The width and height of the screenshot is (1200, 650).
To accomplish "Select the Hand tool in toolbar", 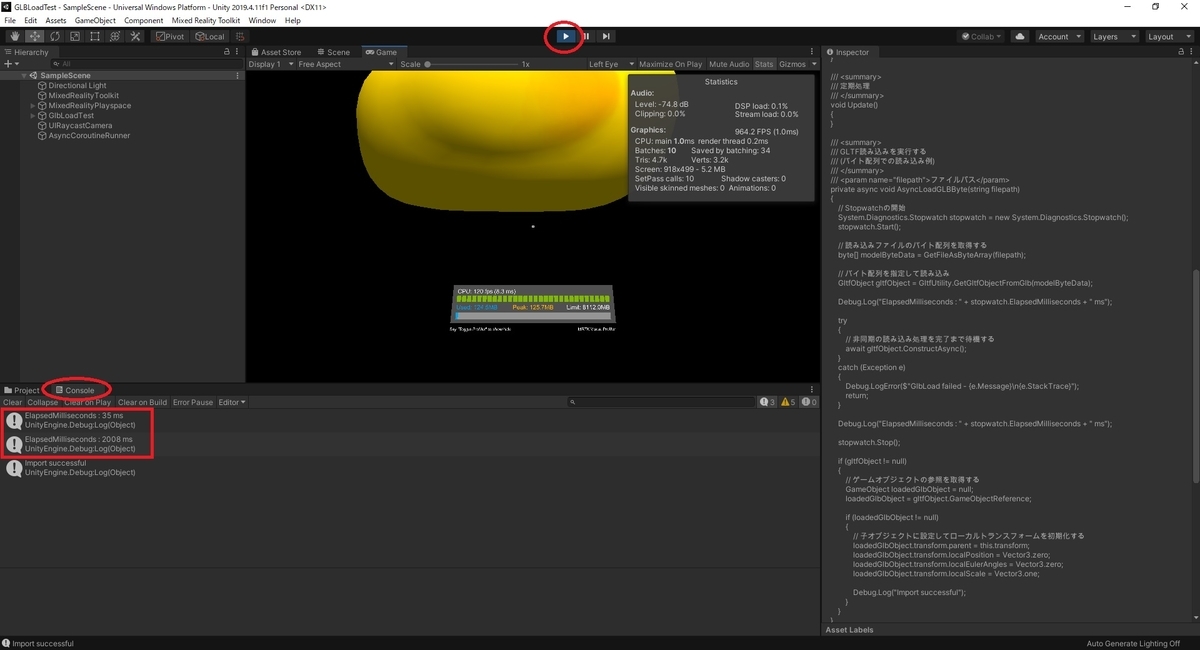I will click(x=14, y=36).
